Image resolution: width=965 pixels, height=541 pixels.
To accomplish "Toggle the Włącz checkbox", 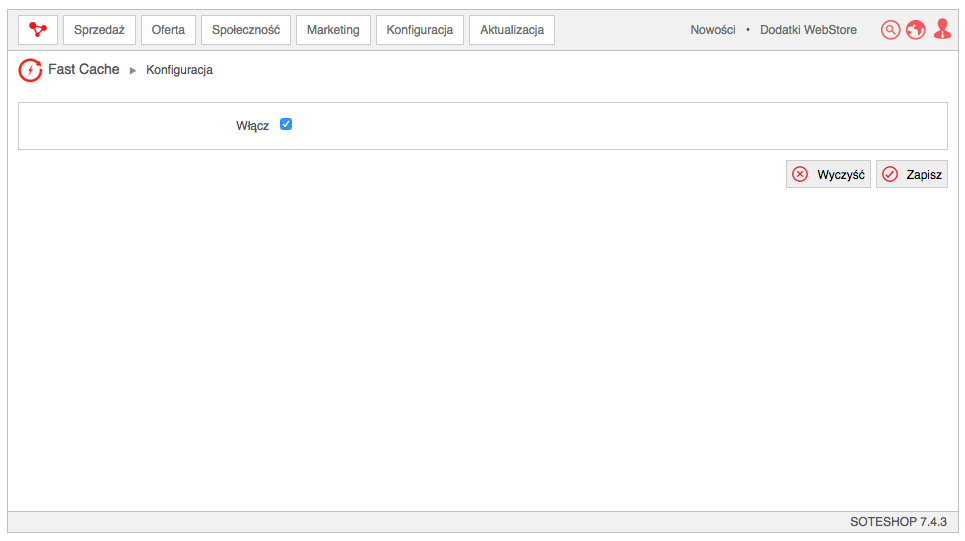I will [x=286, y=124].
